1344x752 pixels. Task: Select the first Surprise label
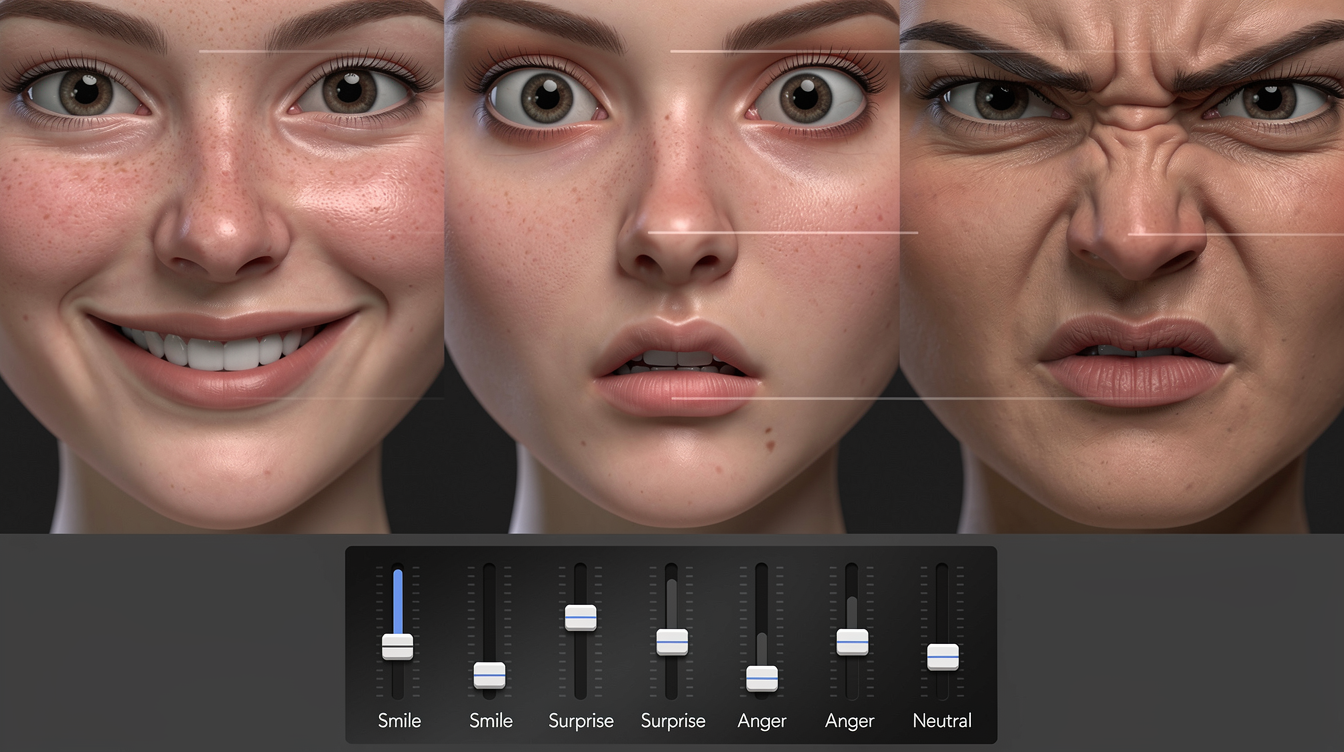pyautogui.click(x=581, y=721)
